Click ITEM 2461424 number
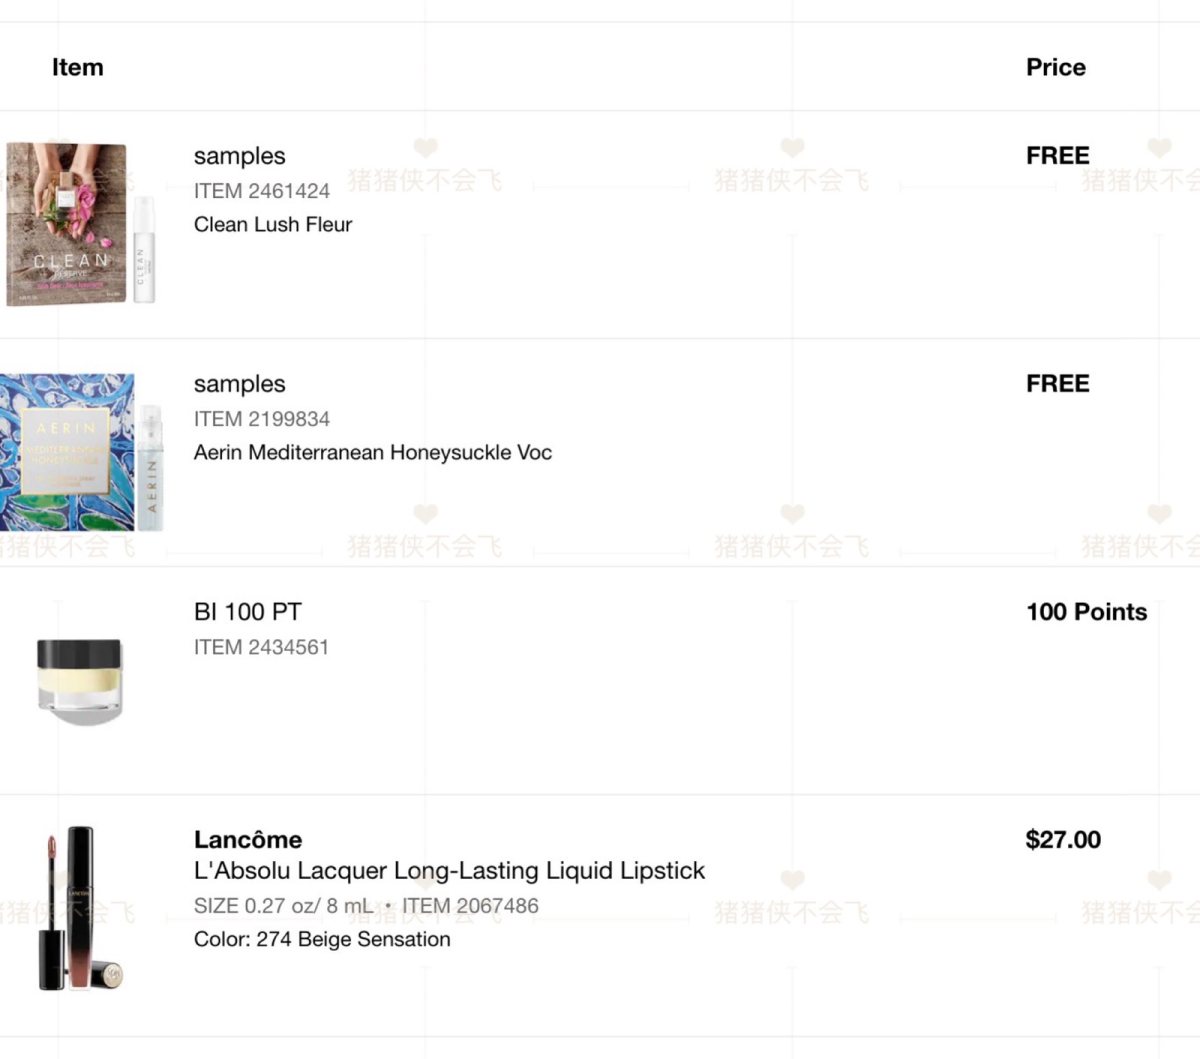Image resolution: width=1200 pixels, height=1059 pixels. (262, 191)
